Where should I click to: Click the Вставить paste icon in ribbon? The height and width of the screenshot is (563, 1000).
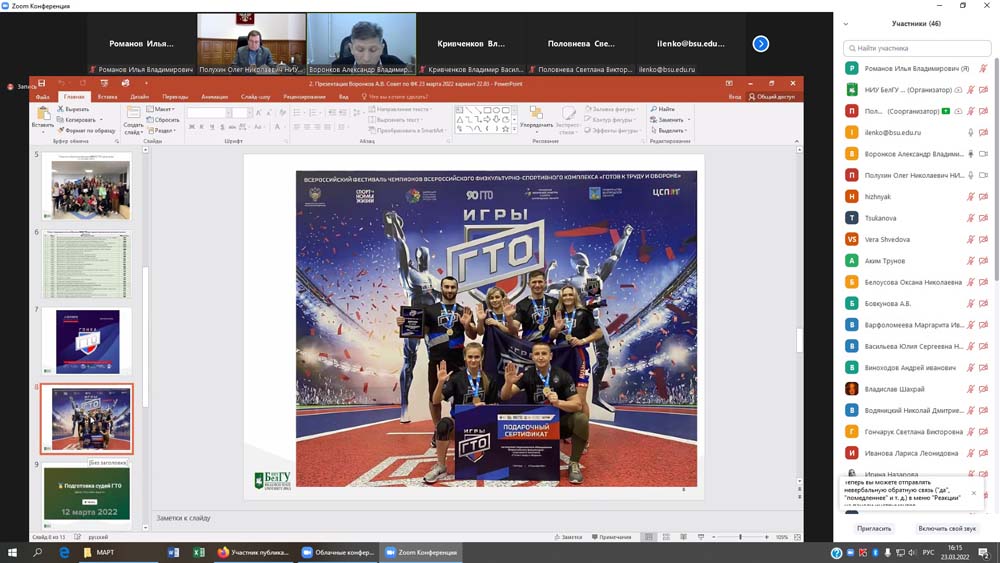42,114
